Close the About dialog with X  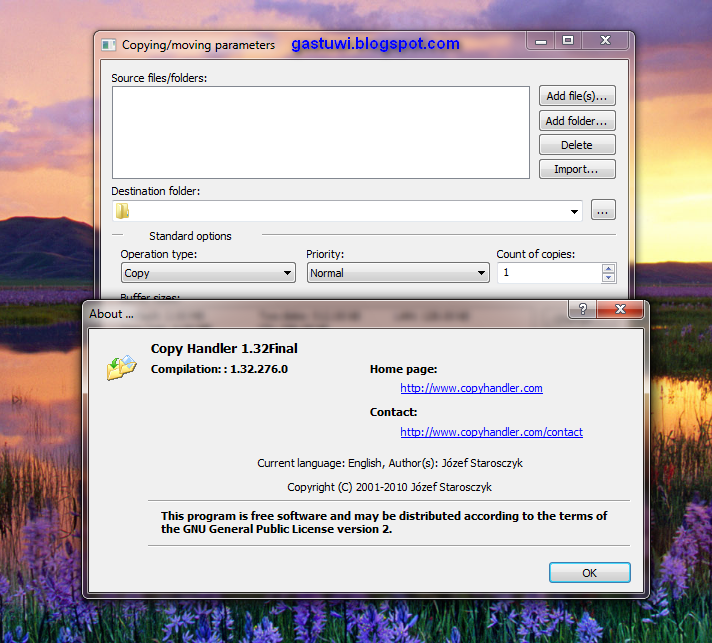click(620, 309)
